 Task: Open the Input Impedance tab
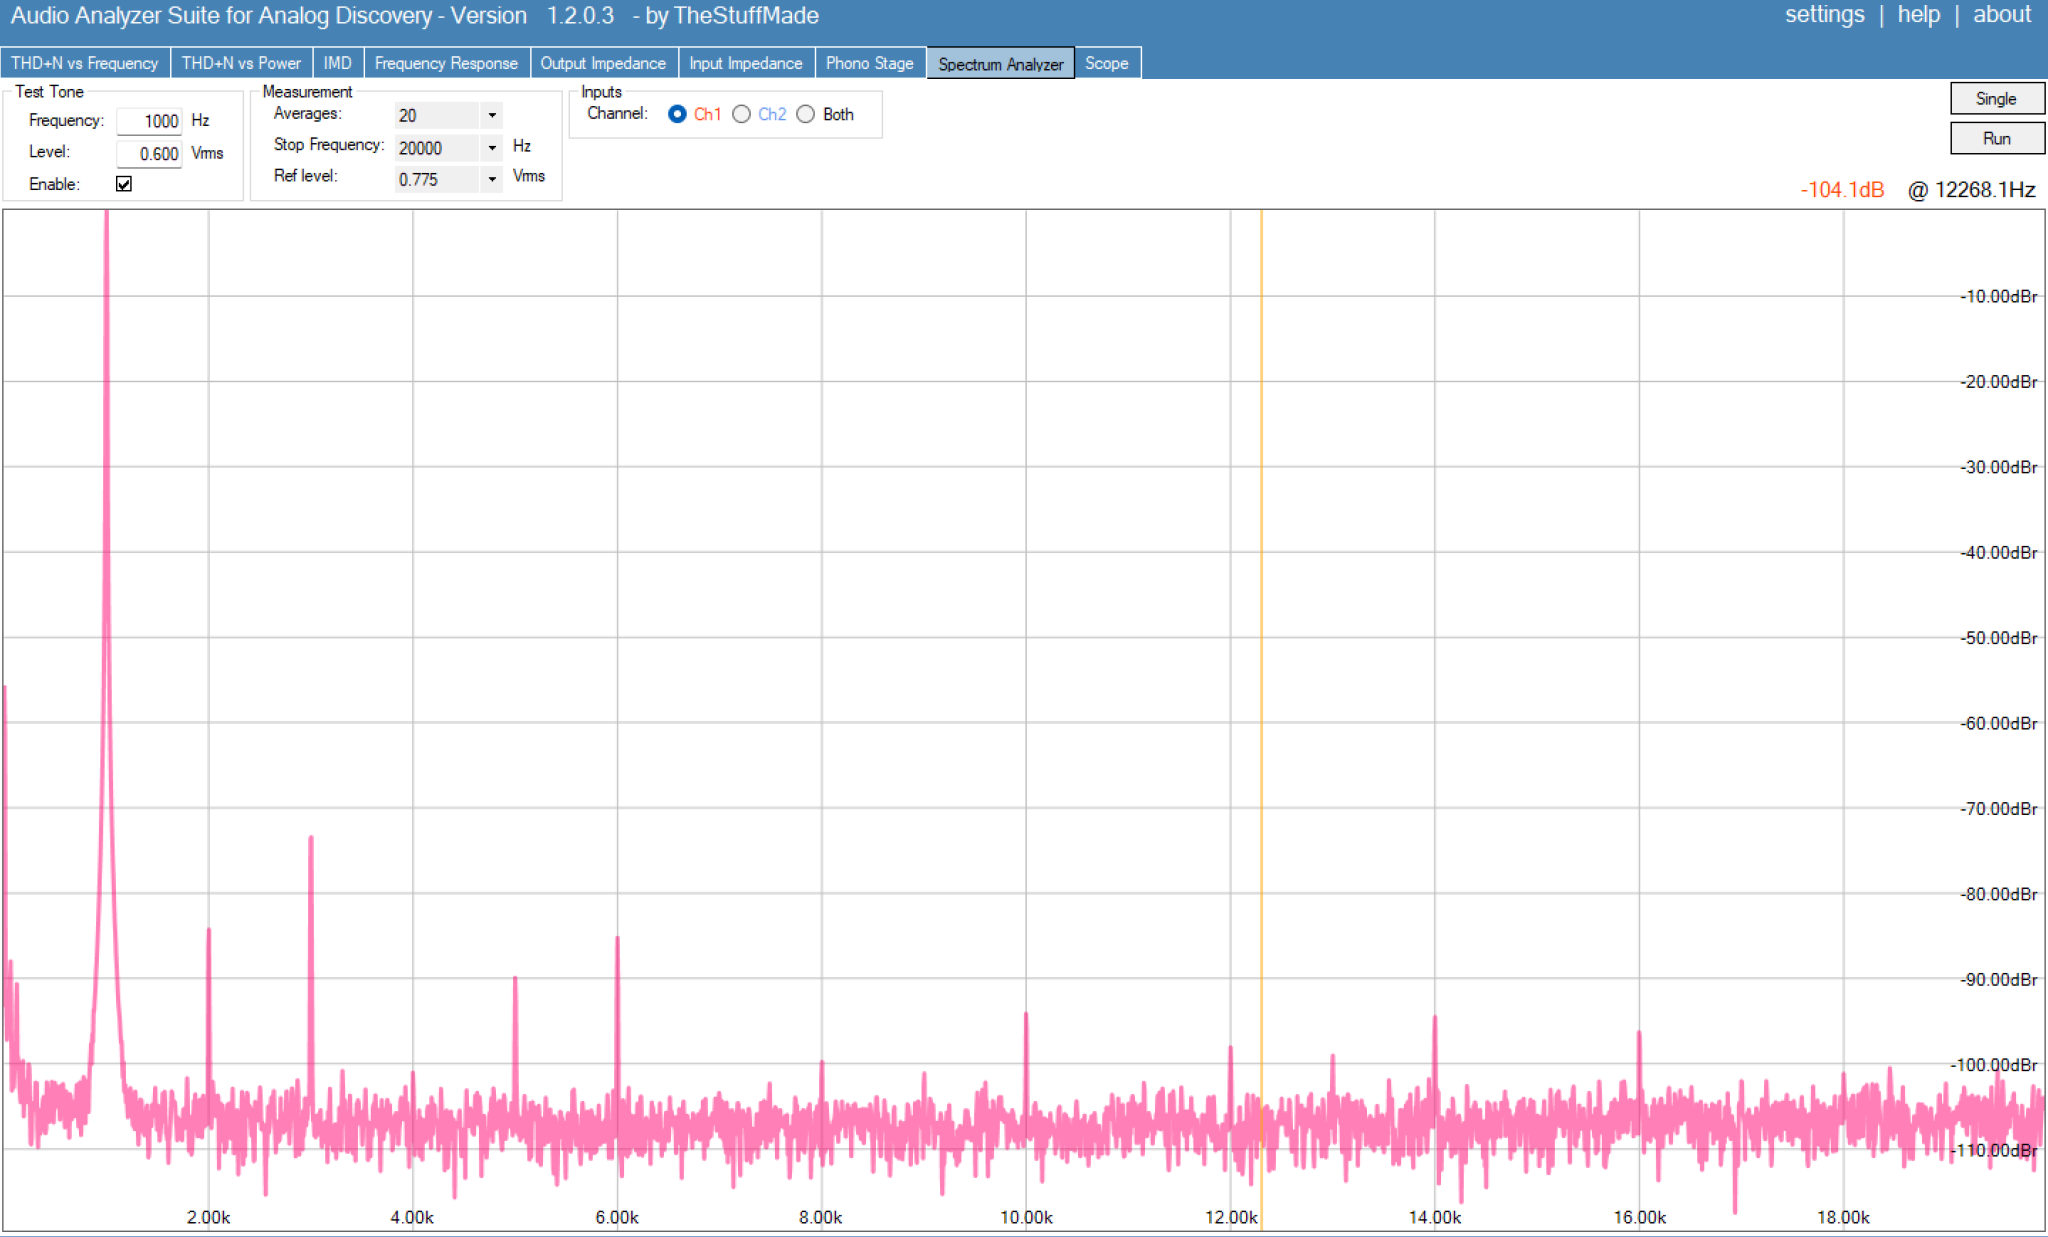[x=746, y=63]
